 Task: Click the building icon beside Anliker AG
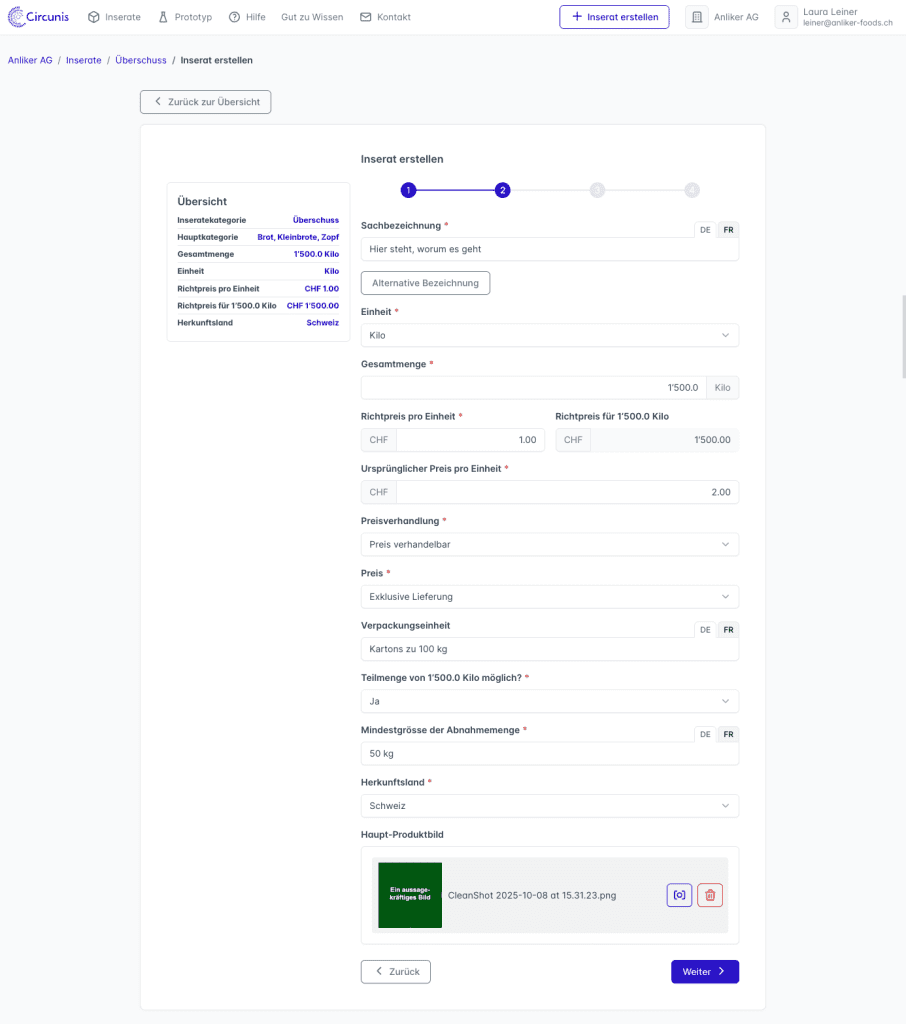coord(696,17)
